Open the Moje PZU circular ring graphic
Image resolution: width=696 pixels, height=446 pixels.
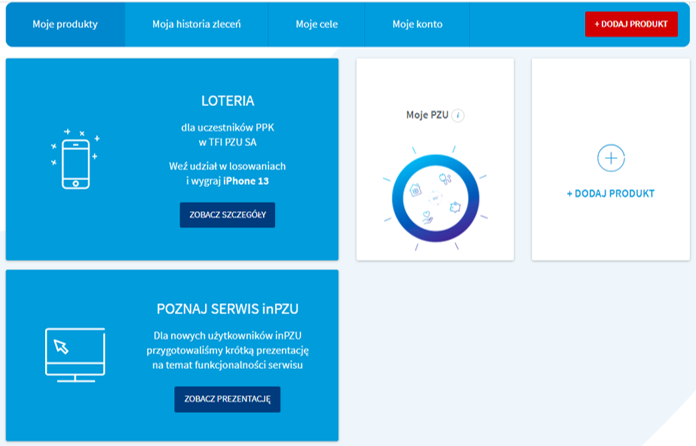point(435,198)
